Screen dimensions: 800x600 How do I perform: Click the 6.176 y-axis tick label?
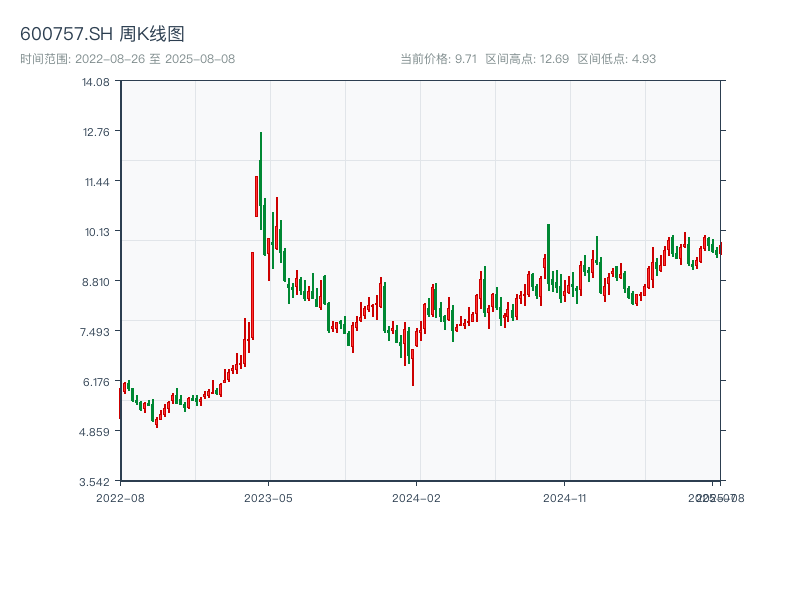coord(95,382)
